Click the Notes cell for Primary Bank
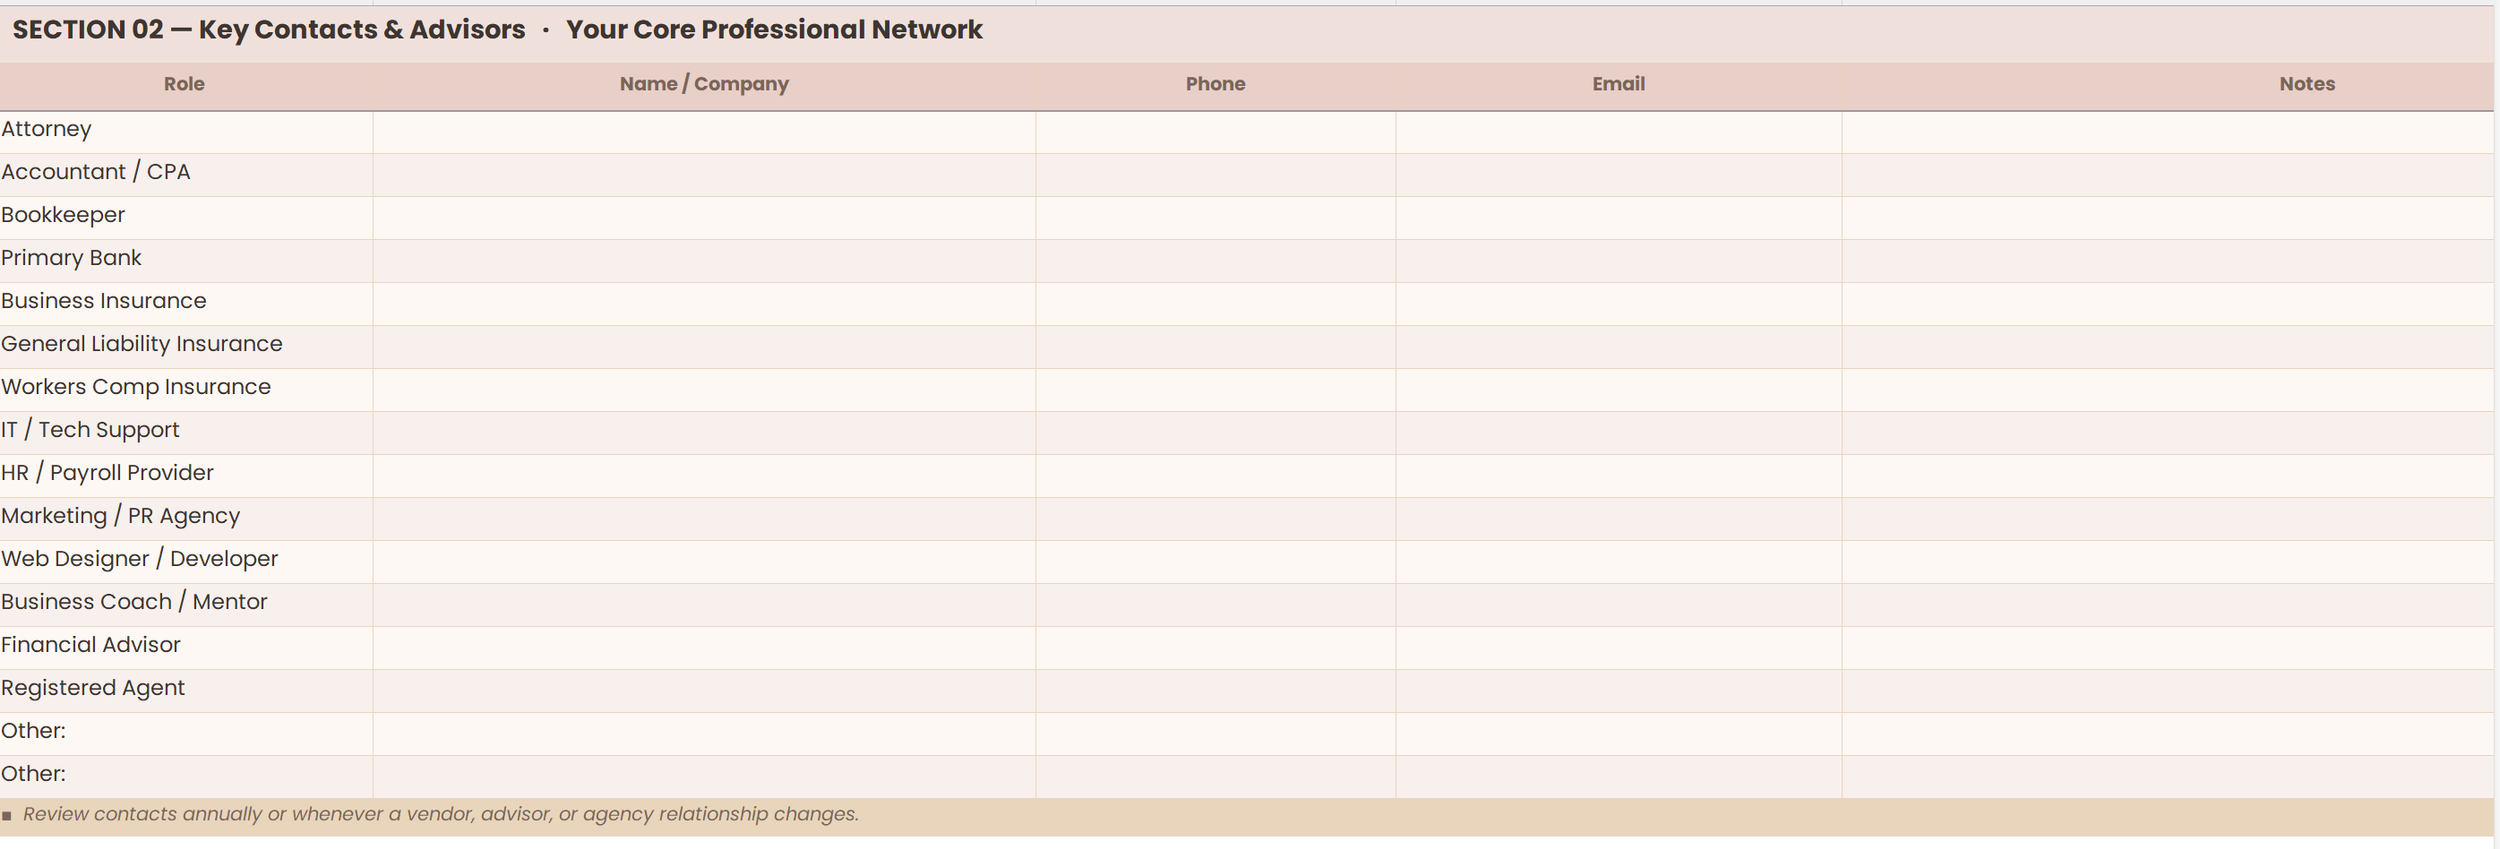Image resolution: width=2500 pixels, height=849 pixels. tap(2168, 261)
